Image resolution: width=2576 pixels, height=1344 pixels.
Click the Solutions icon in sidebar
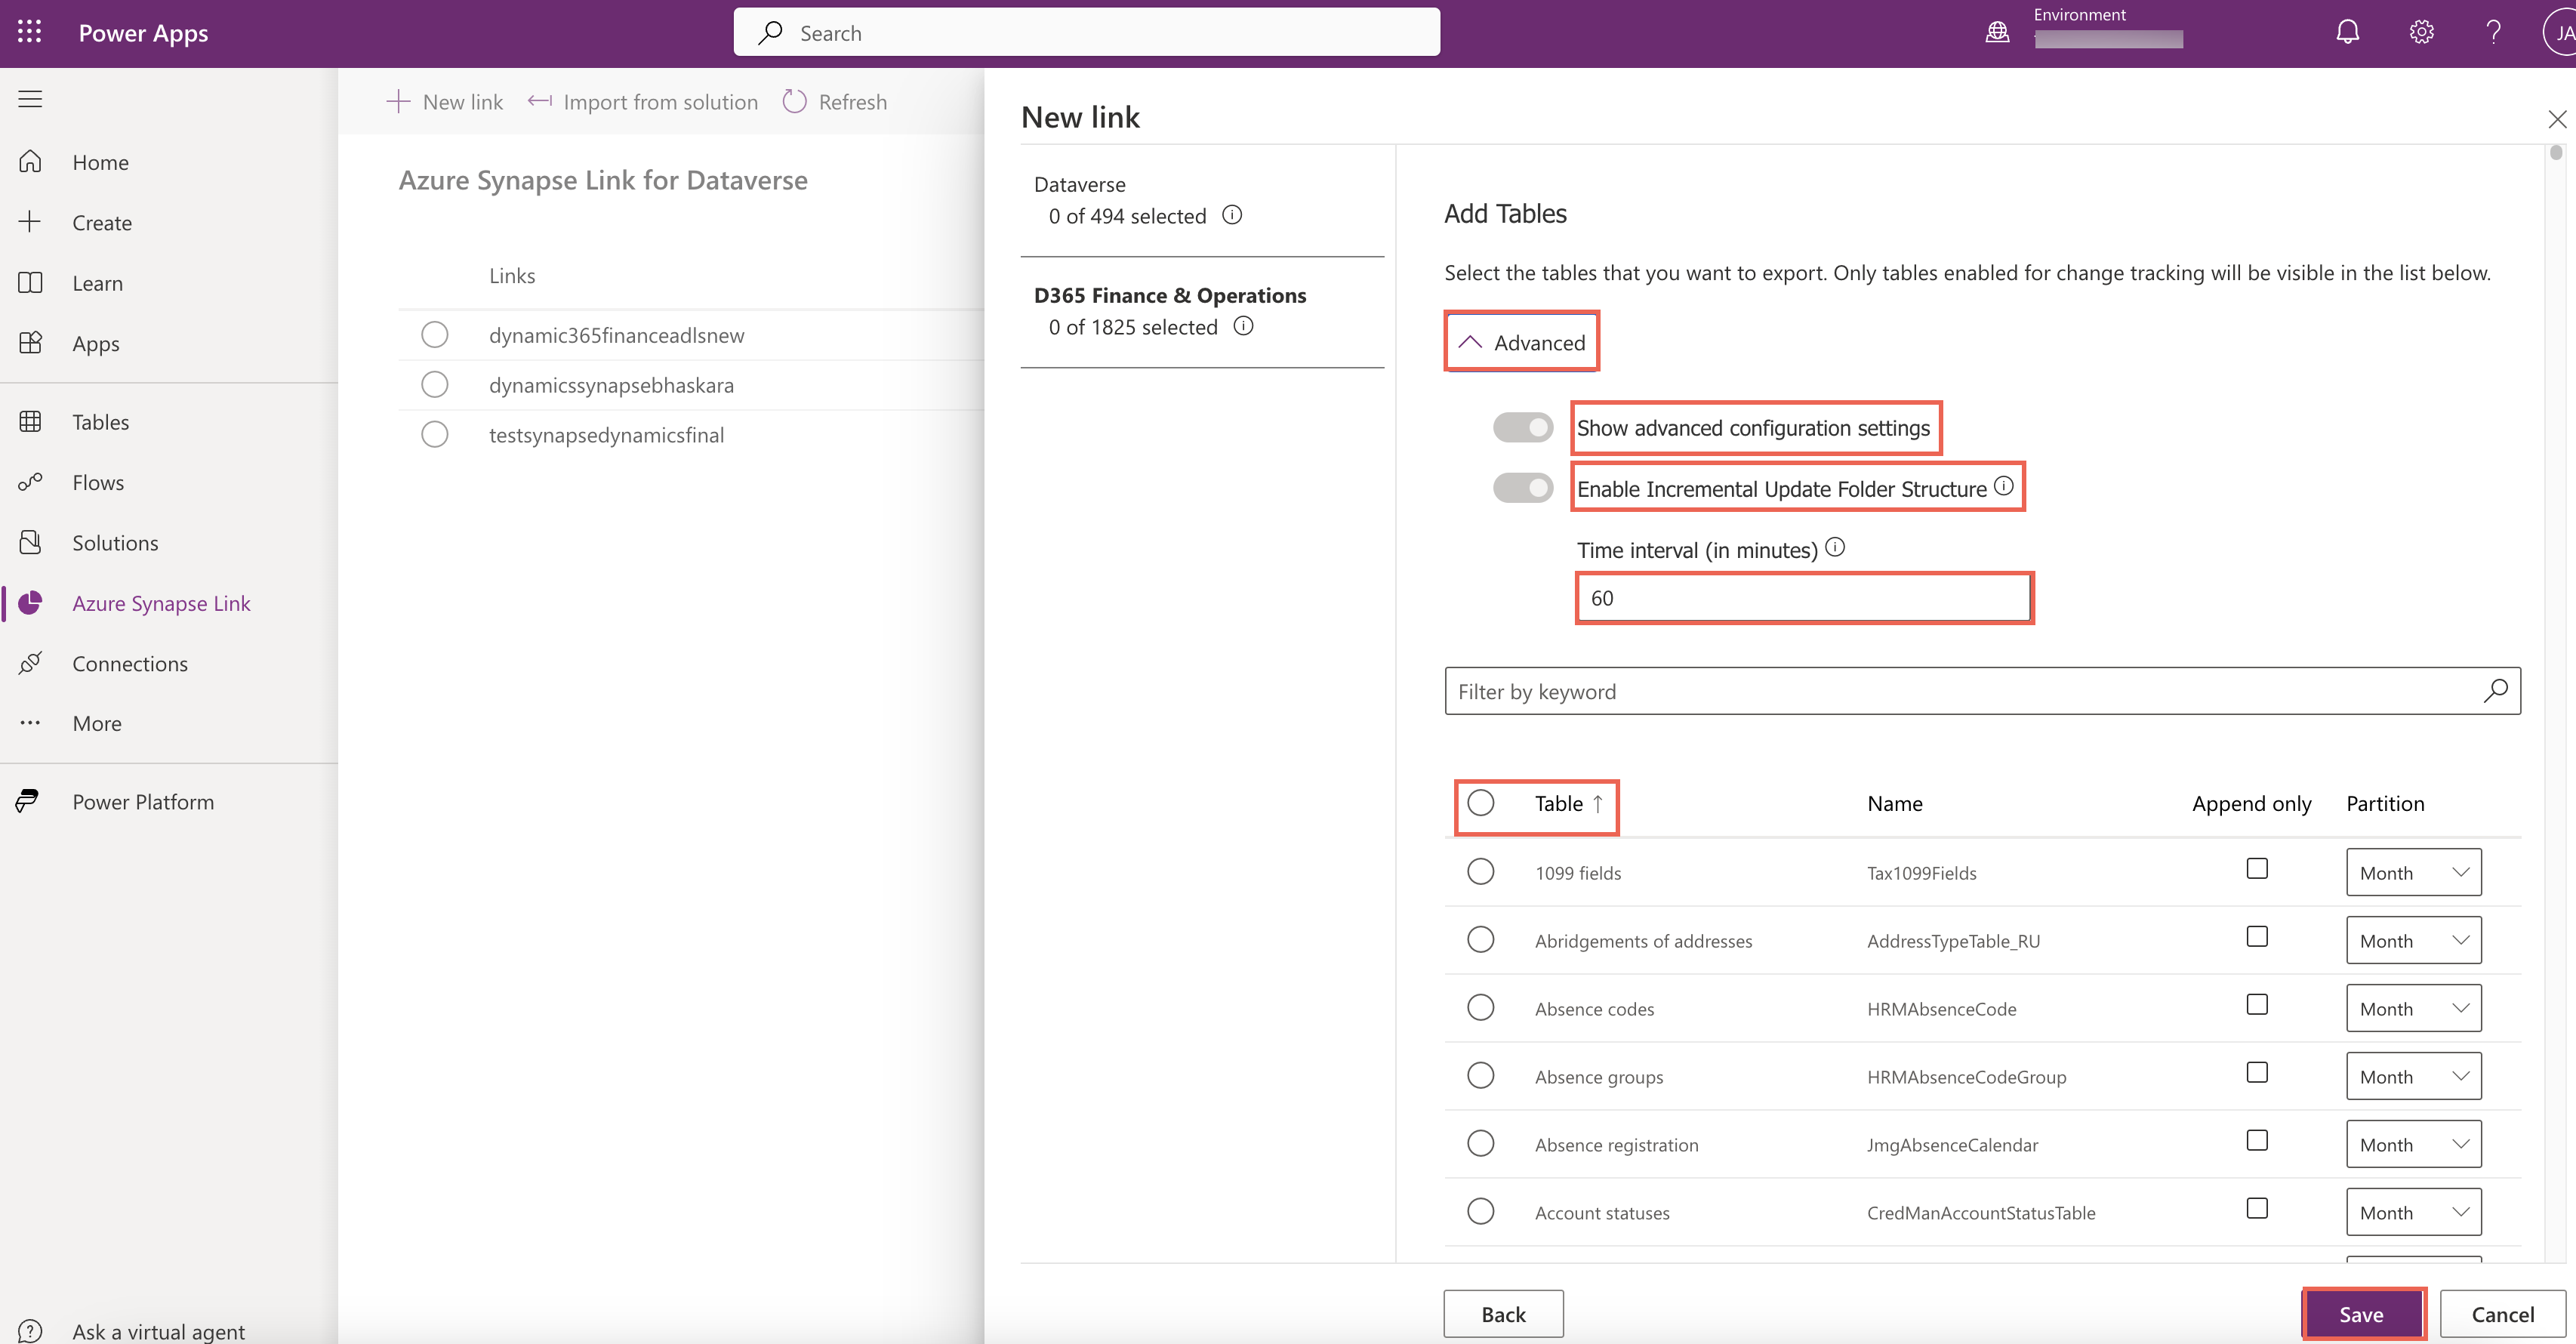pyautogui.click(x=30, y=542)
